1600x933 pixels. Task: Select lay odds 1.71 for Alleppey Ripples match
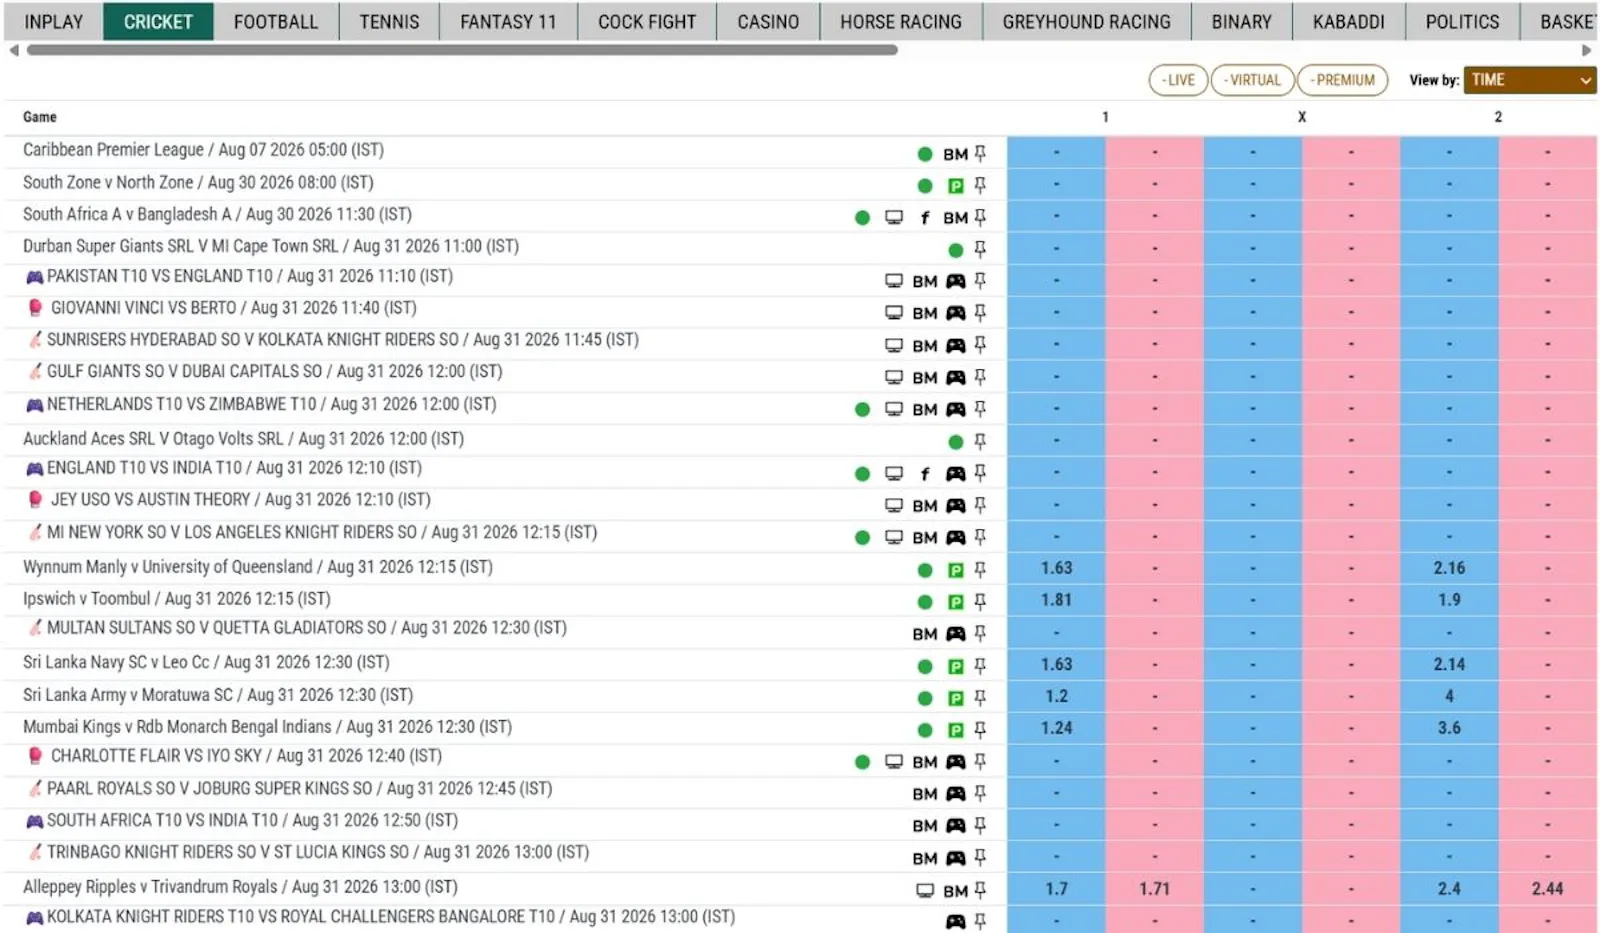point(1154,888)
